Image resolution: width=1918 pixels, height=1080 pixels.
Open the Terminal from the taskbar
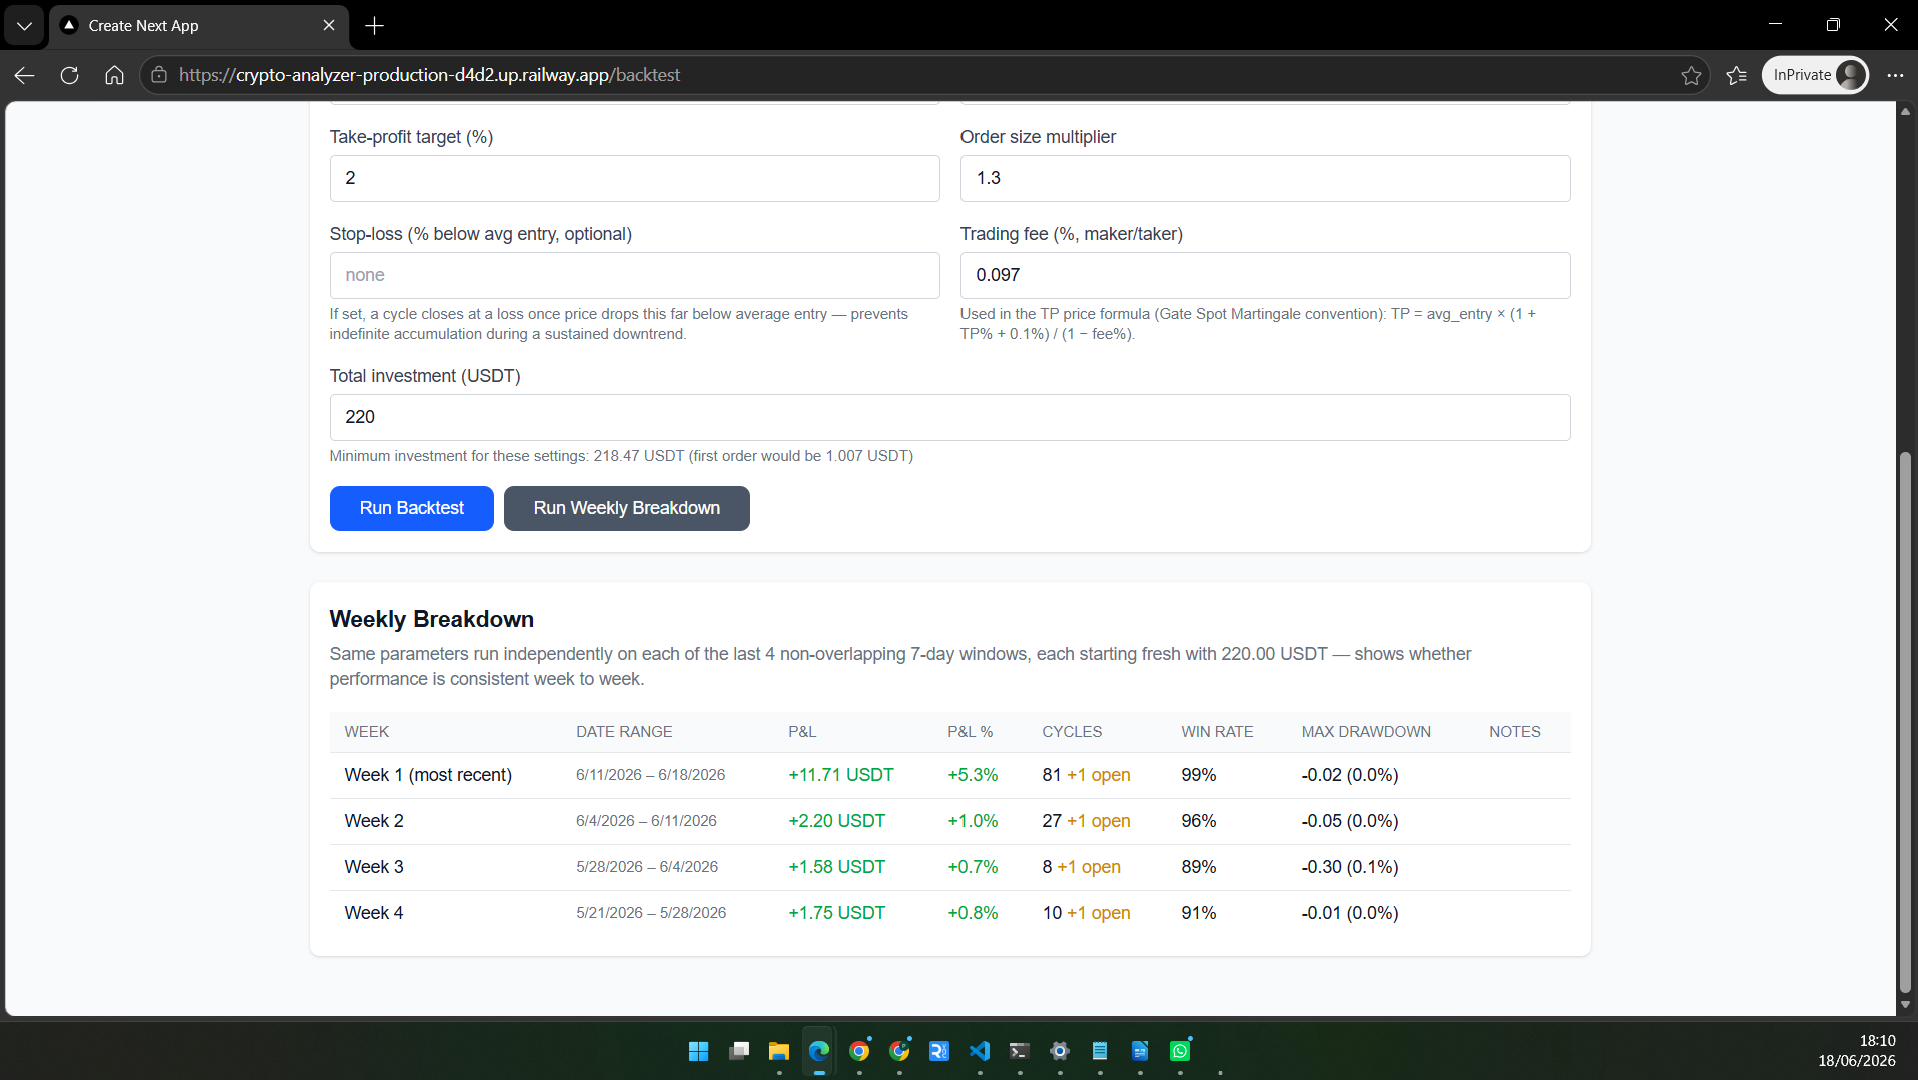1019,1051
